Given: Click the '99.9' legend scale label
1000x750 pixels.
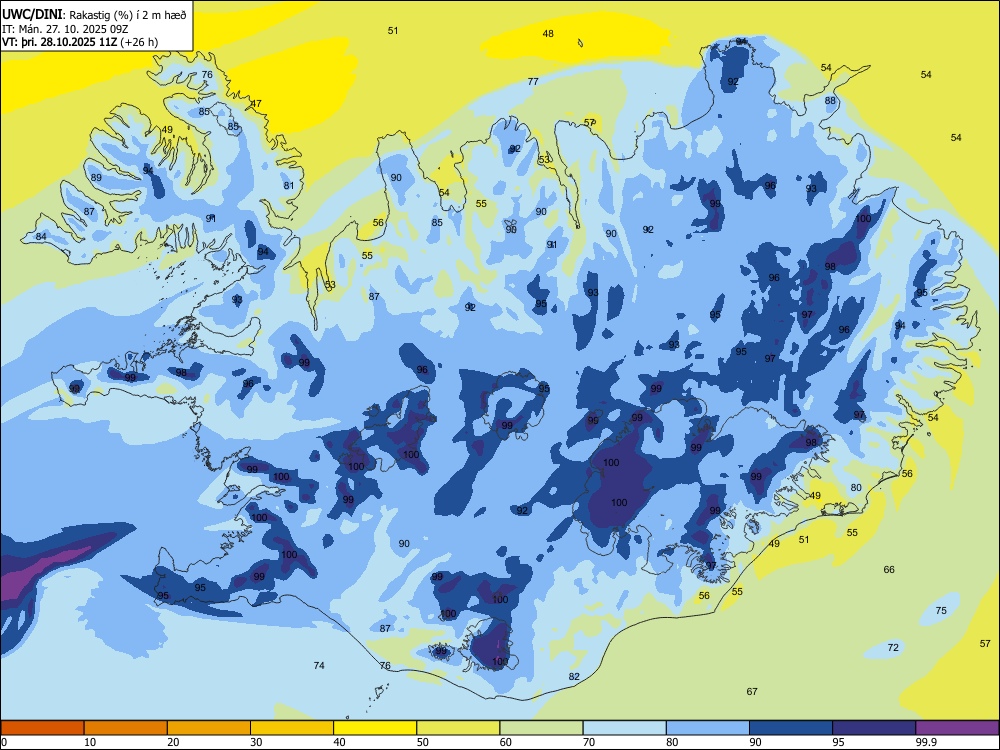Looking at the screenshot, I should 926,742.
